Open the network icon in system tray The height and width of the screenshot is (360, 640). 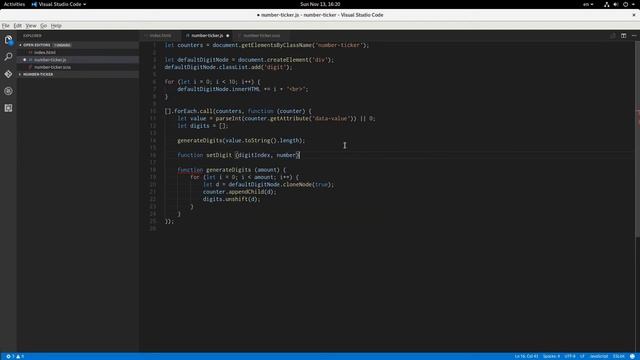click(607, 4)
